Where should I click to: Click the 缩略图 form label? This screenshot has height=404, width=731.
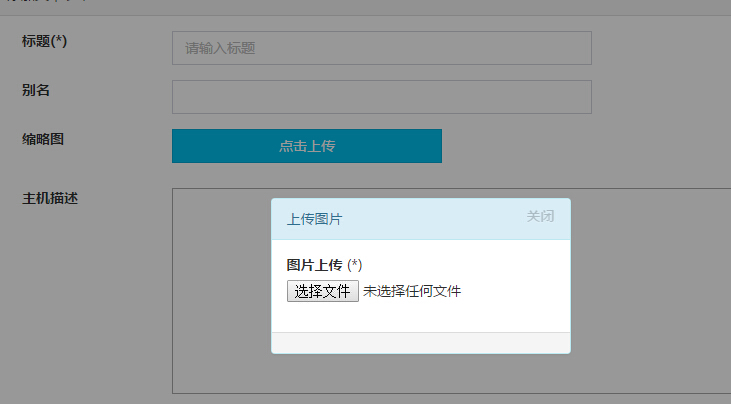(x=42, y=139)
